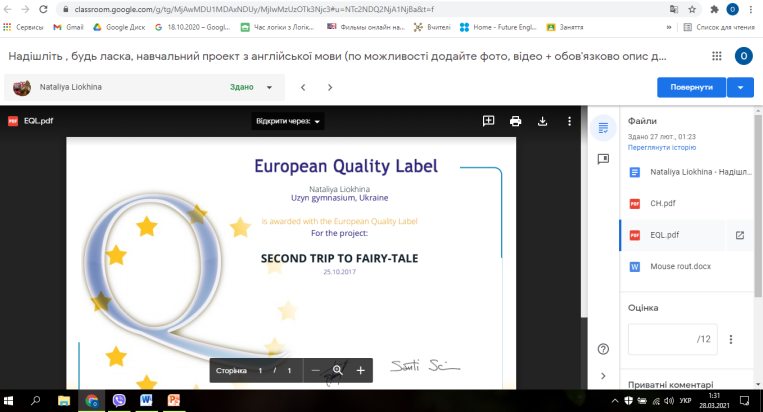Add a comment to the PDF
Viewport: 763px width, 412px height.
(x=488, y=121)
